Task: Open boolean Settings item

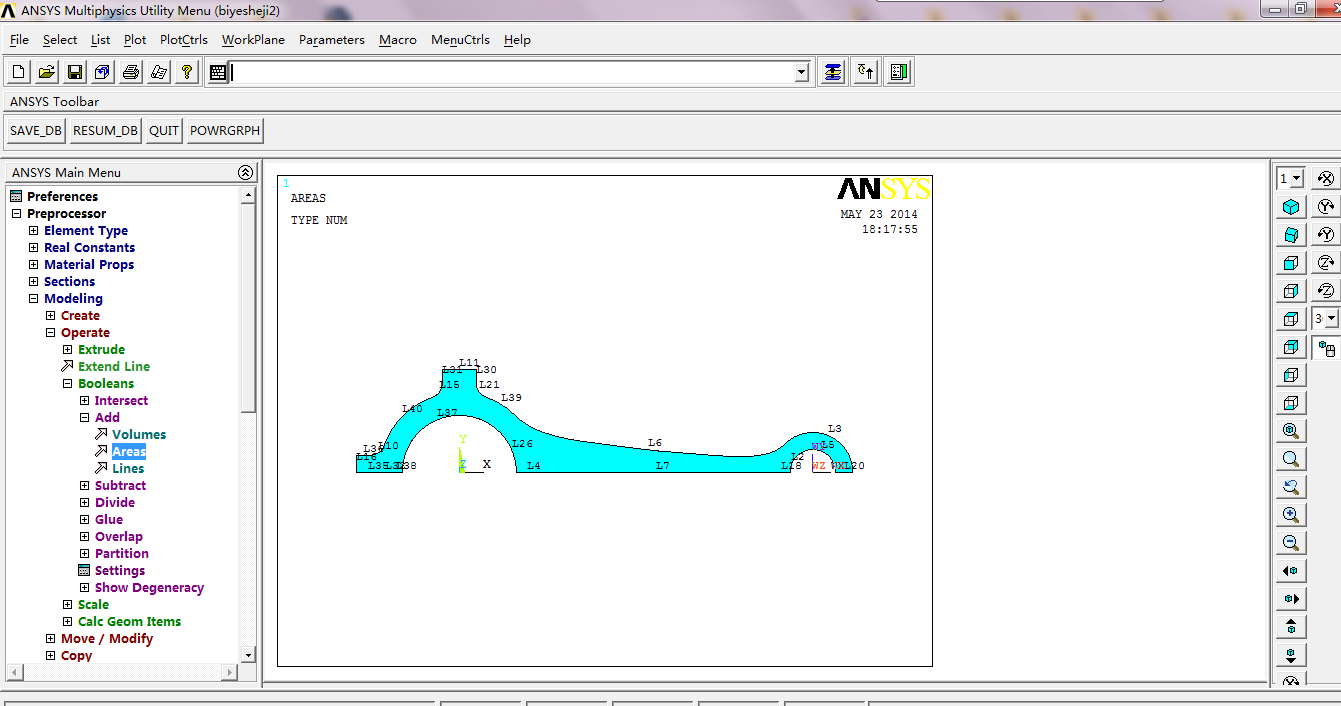Action: point(120,571)
